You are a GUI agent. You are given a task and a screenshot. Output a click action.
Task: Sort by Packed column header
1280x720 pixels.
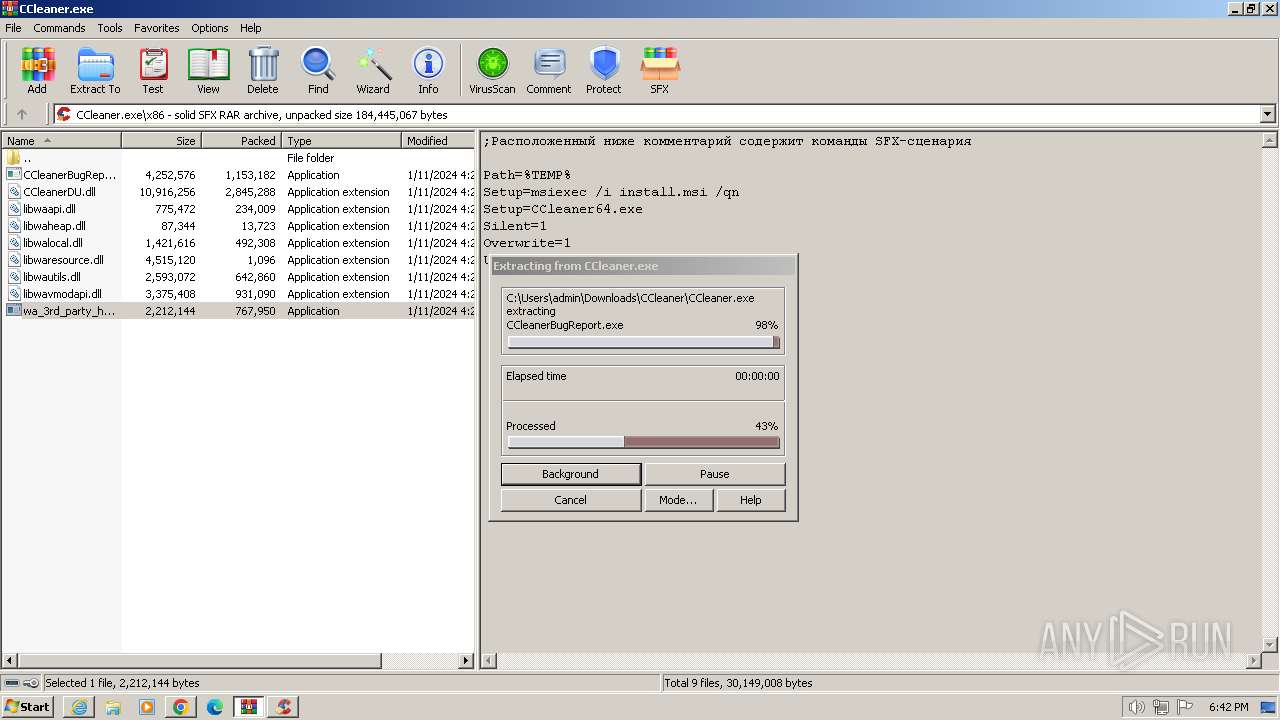pos(241,141)
